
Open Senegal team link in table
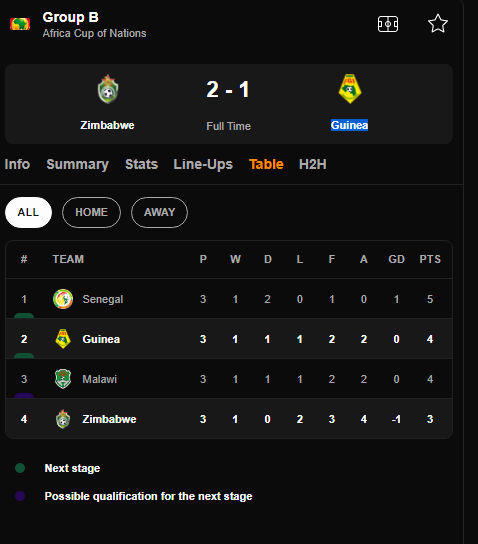tap(103, 299)
